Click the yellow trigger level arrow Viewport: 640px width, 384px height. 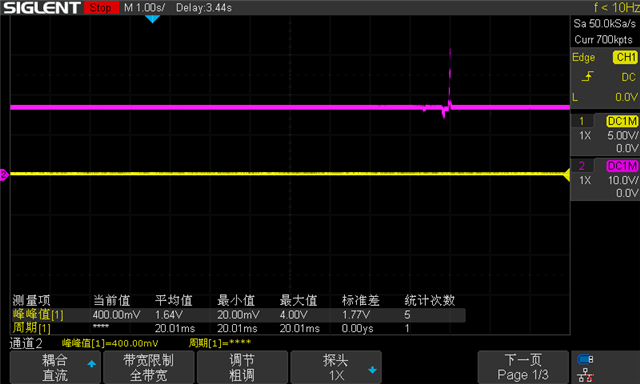point(566,175)
